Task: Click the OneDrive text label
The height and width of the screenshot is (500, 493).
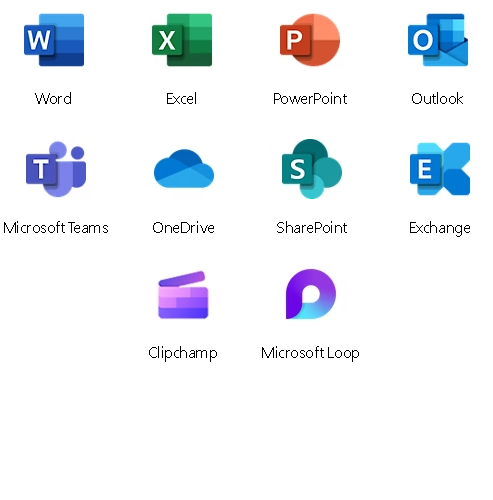Action: [x=183, y=228]
